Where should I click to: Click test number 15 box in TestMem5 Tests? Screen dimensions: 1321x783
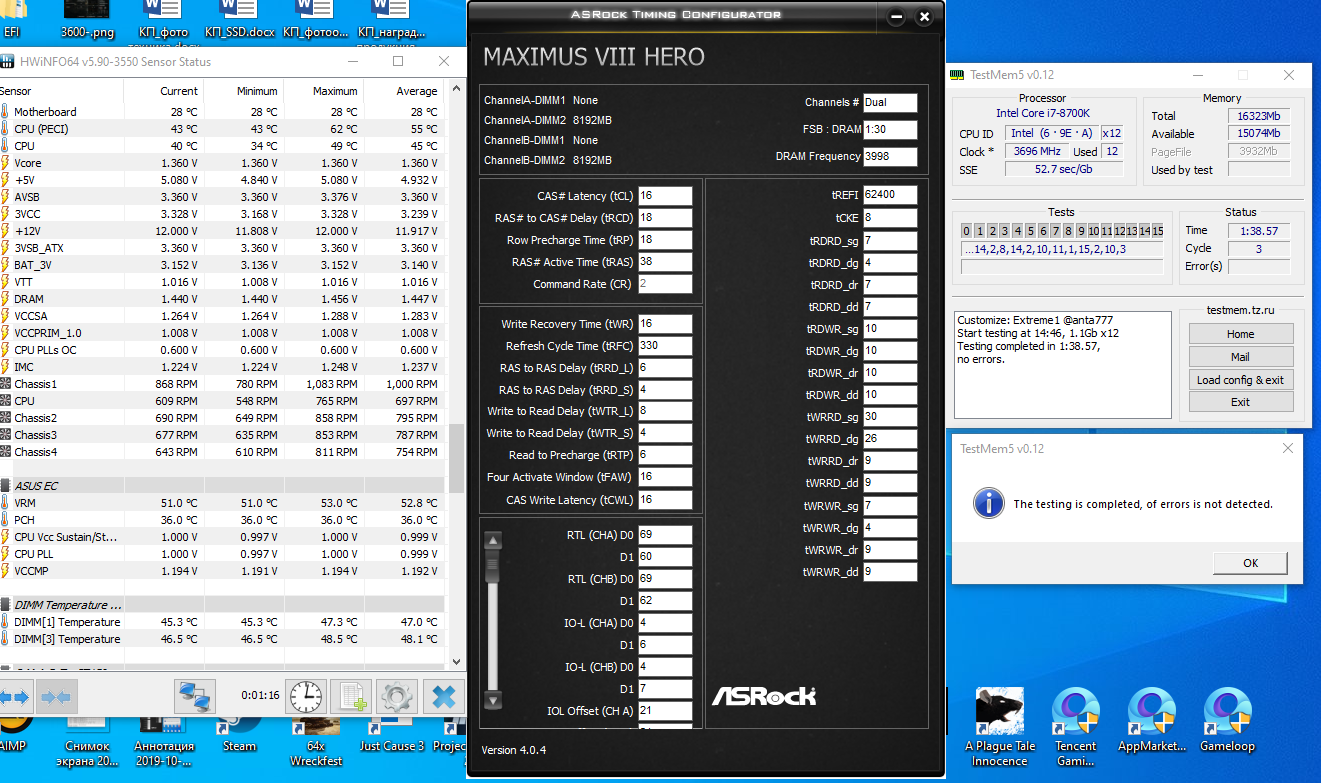tap(1157, 231)
